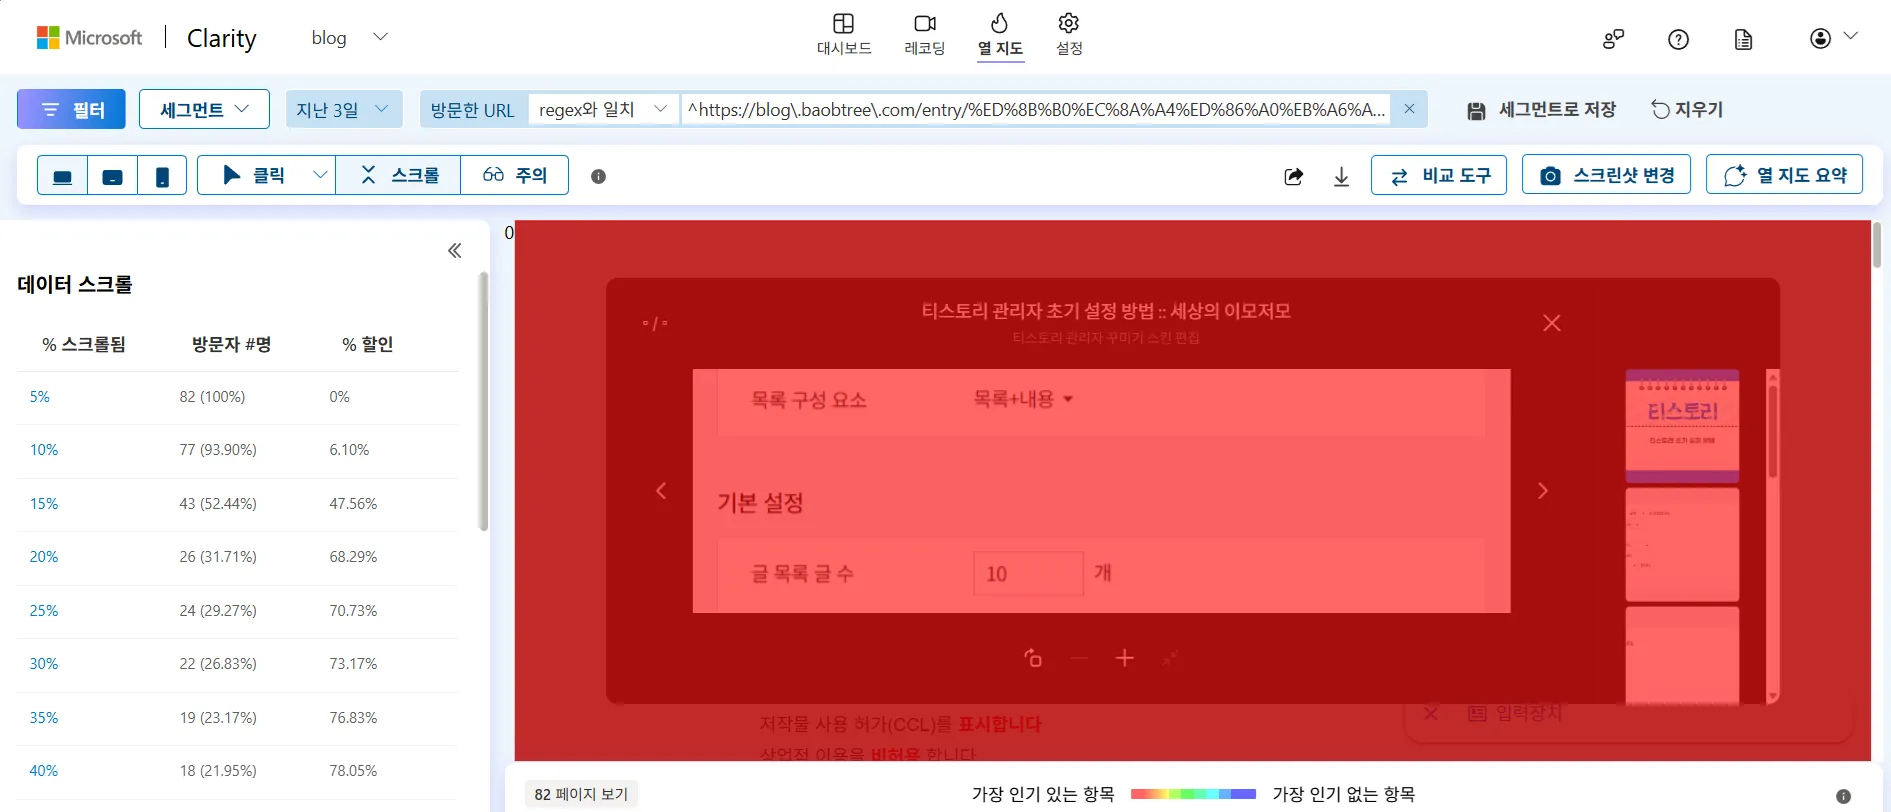
Task: Click the popularity color gradient legend
Action: click(x=1193, y=794)
